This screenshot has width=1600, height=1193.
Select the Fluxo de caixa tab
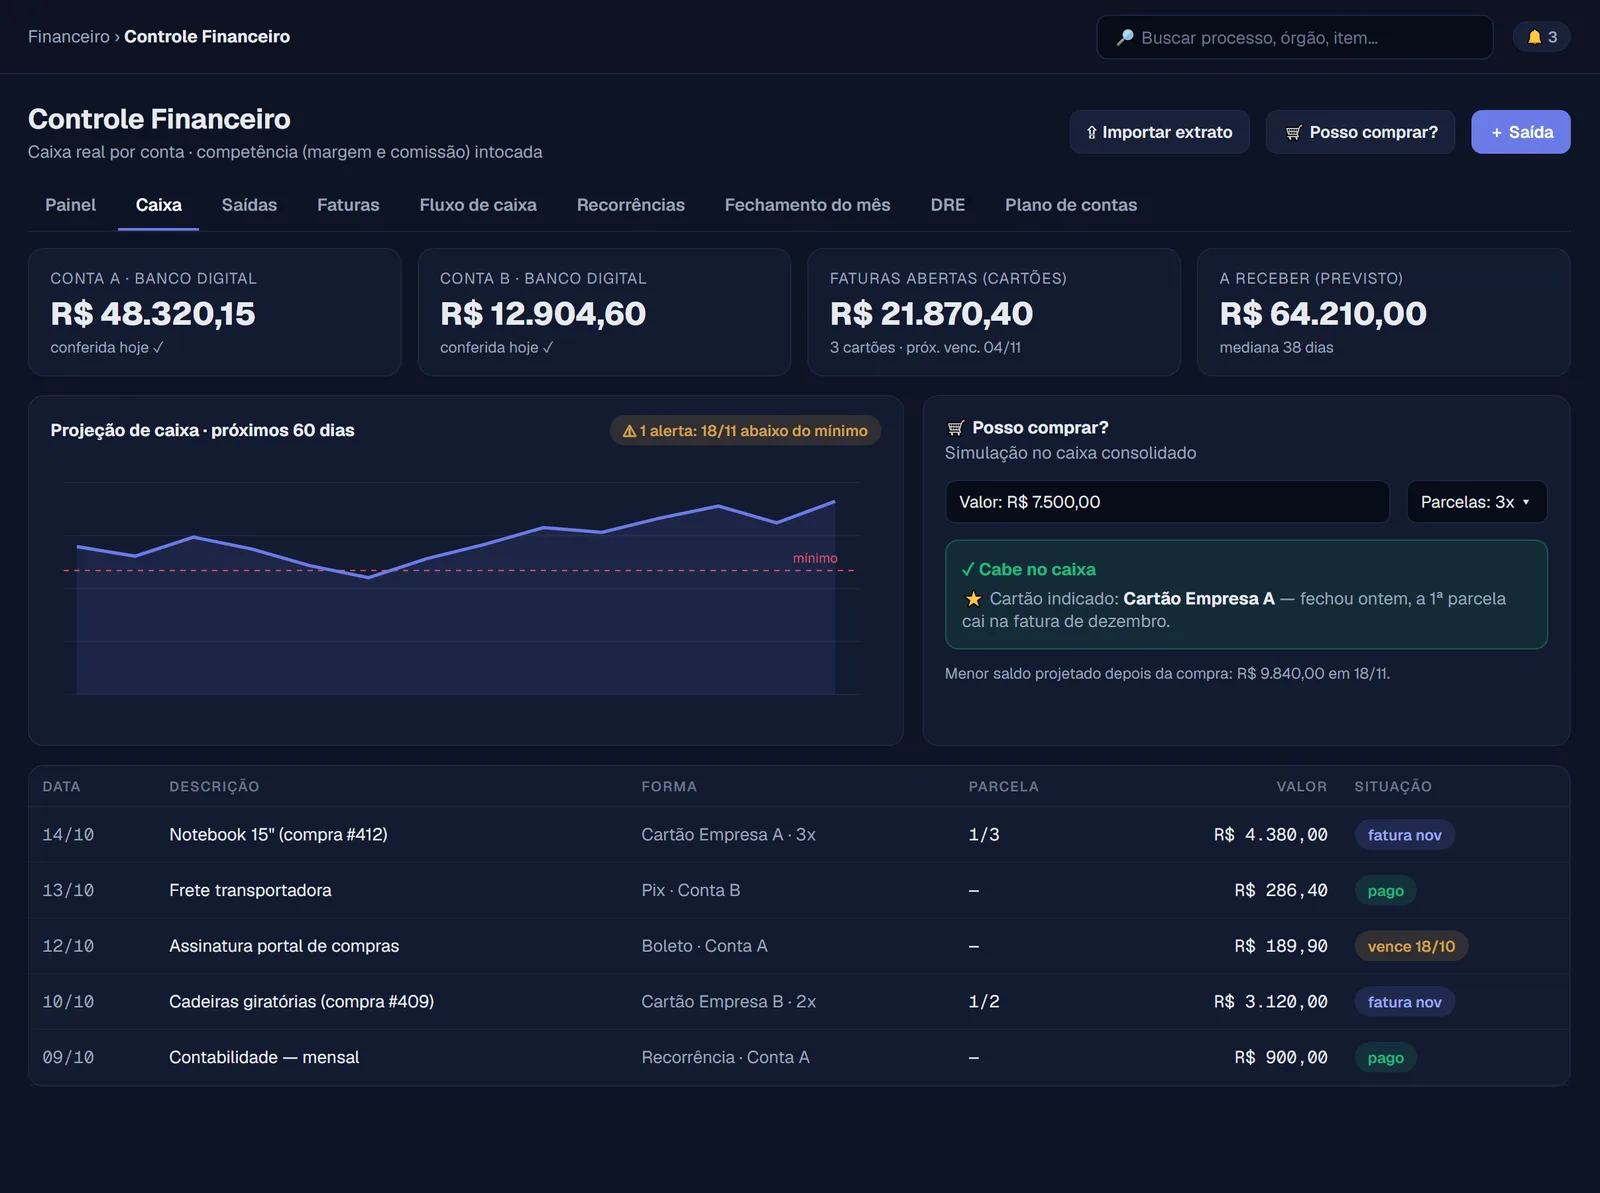(x=478, y=205)
